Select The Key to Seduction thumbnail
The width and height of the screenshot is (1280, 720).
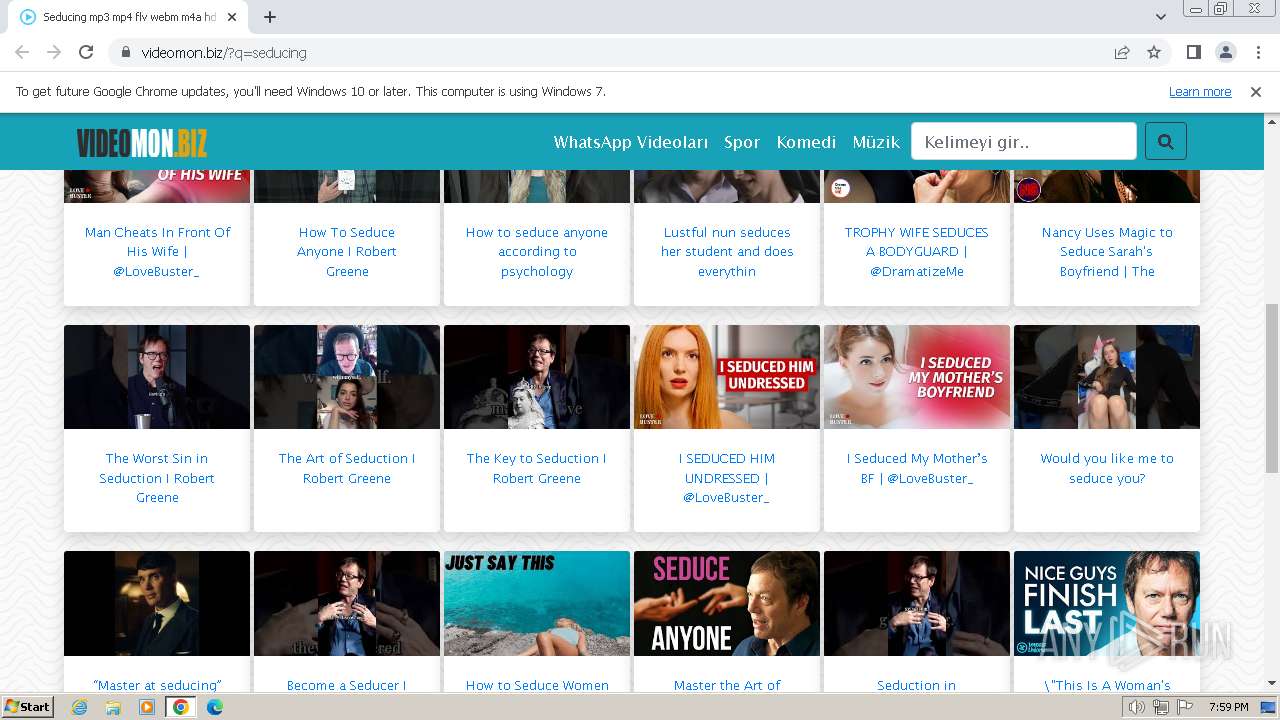[x=537, y=377]
